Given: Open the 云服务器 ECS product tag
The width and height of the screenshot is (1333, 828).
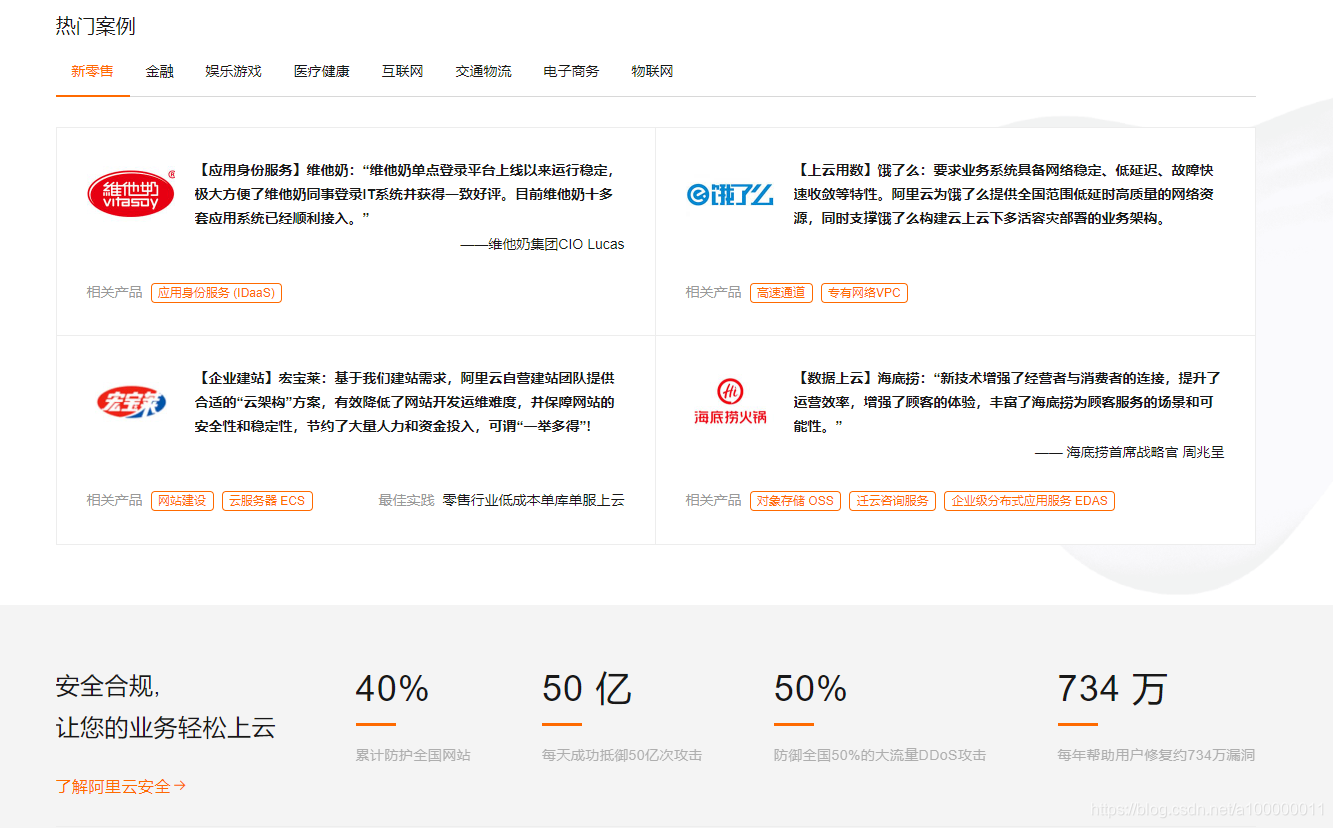Looking at the screenshot, I should coord(267,500).
